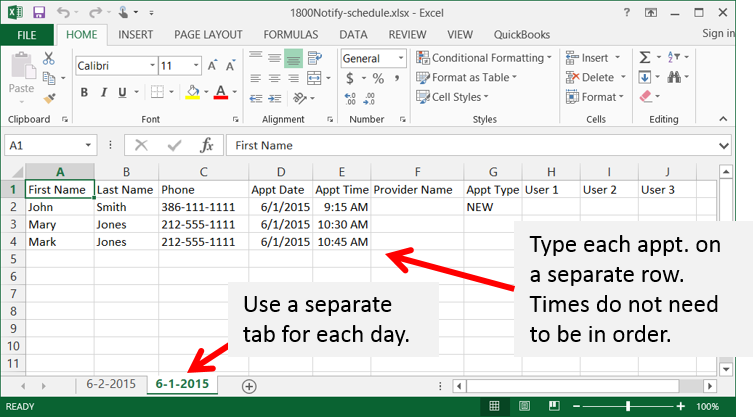Add a new sheet with plus button

249,386
